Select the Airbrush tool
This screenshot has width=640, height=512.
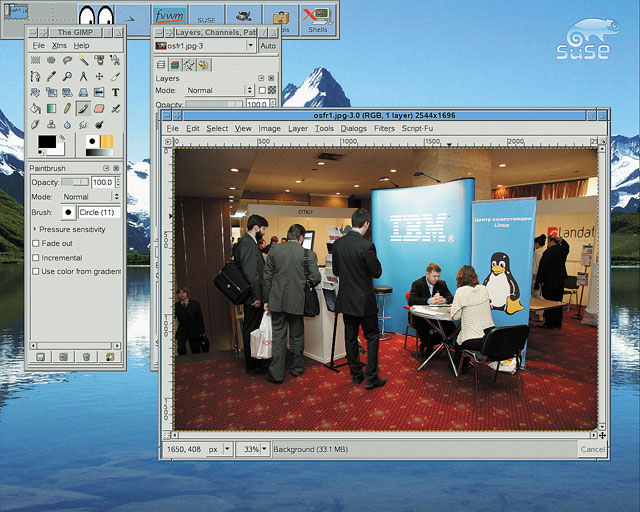tap(115, 109)
